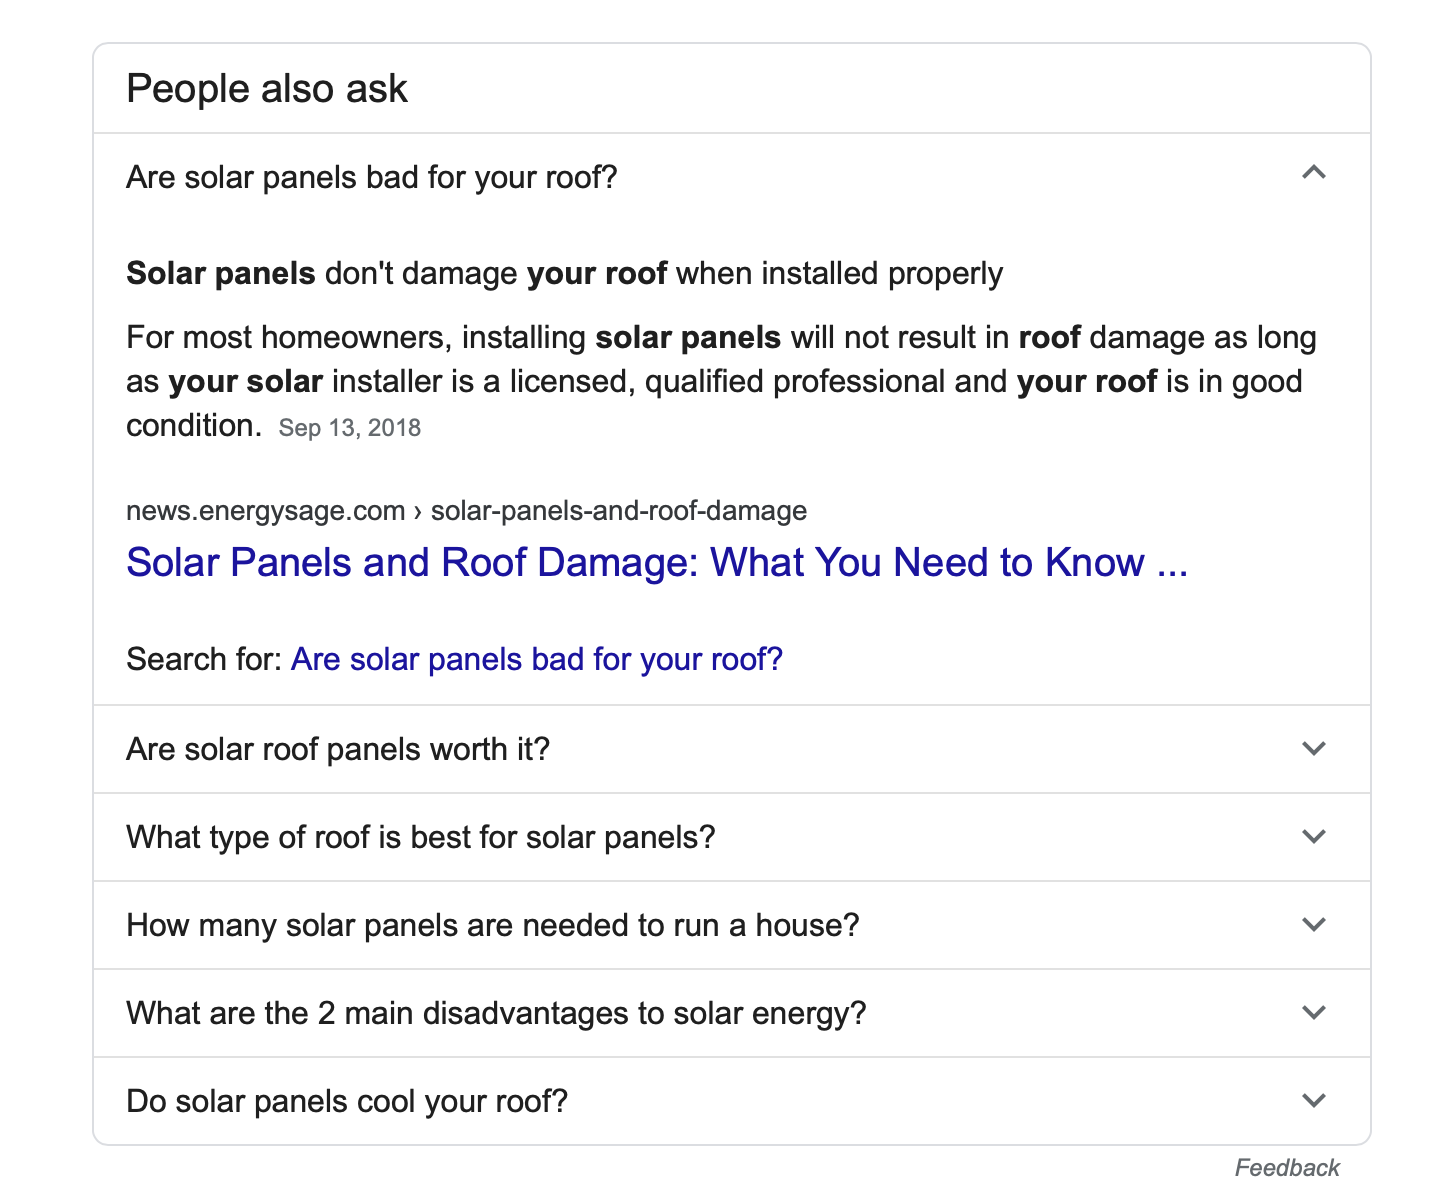
Task: Click the down arrow for 'How many solar panels' question
Action: (1313, 924)
